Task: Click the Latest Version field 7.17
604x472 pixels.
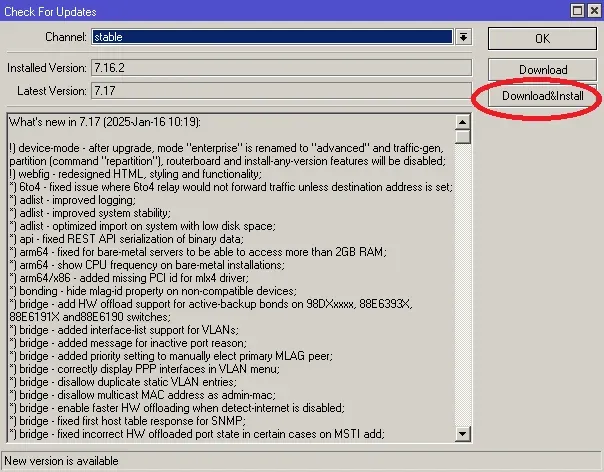Action: click(x=281, y=91)
